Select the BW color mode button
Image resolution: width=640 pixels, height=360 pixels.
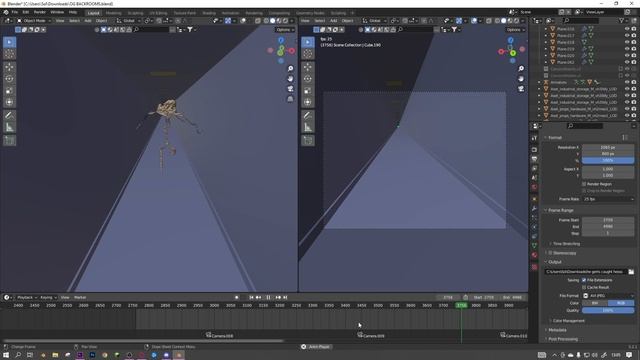pos(595,303)
